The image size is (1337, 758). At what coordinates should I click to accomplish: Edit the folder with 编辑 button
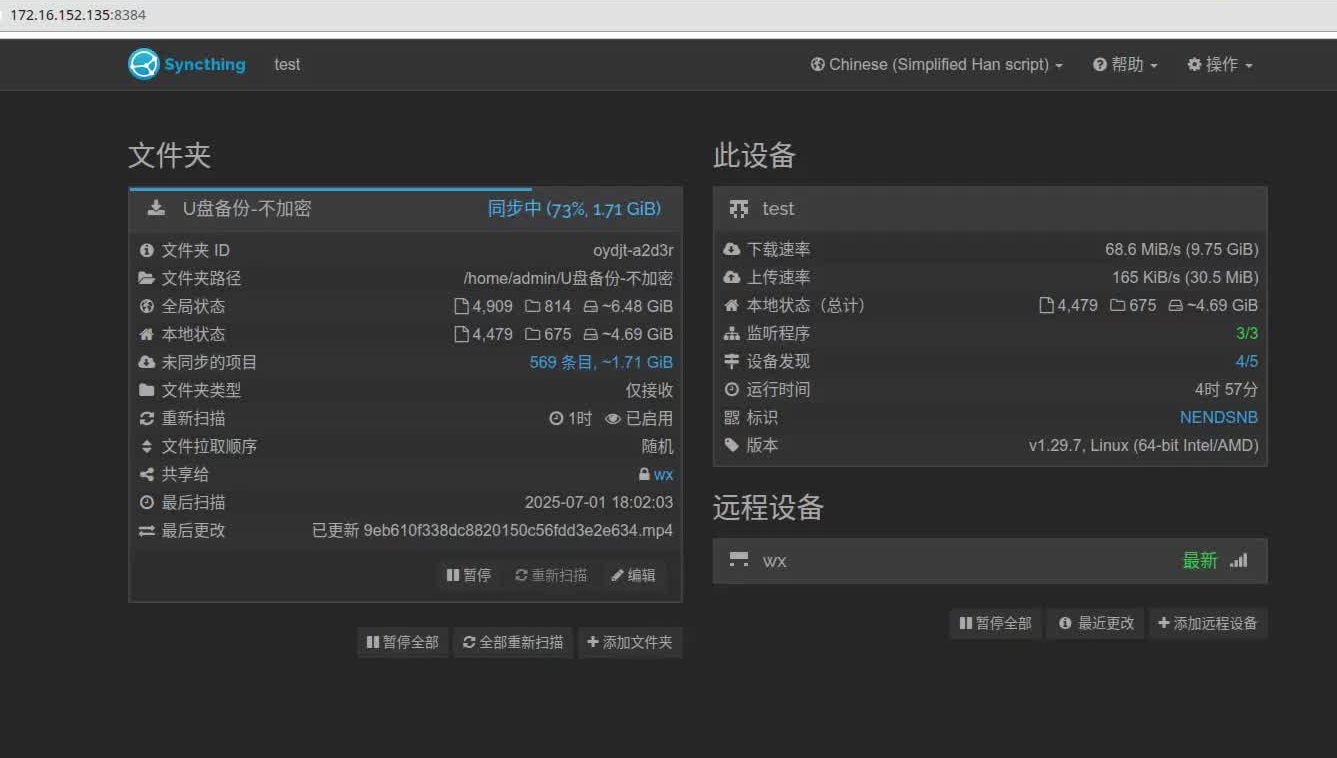pos(634,575)
